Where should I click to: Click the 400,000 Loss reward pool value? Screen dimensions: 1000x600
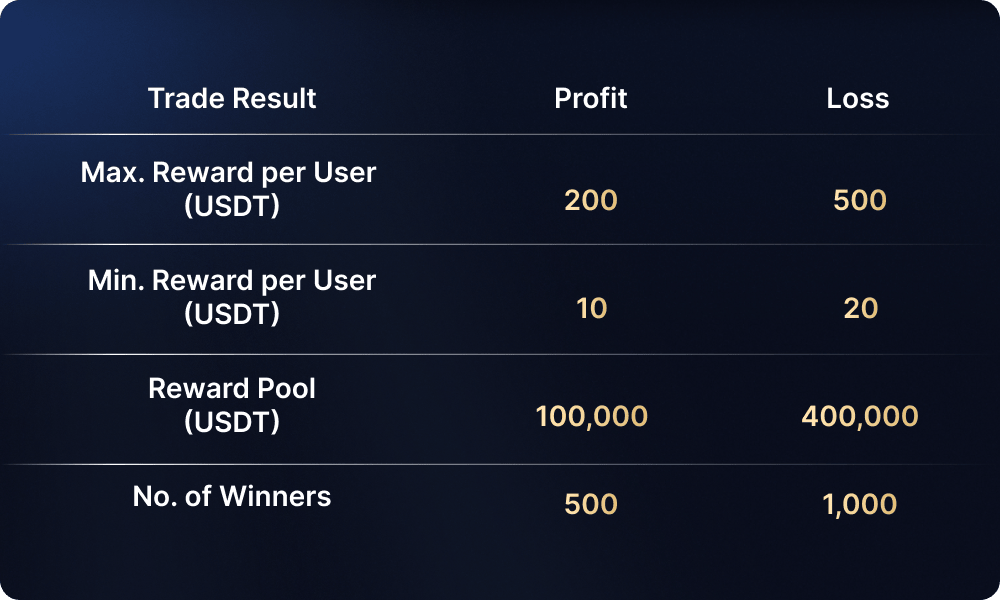pos(860,416)
